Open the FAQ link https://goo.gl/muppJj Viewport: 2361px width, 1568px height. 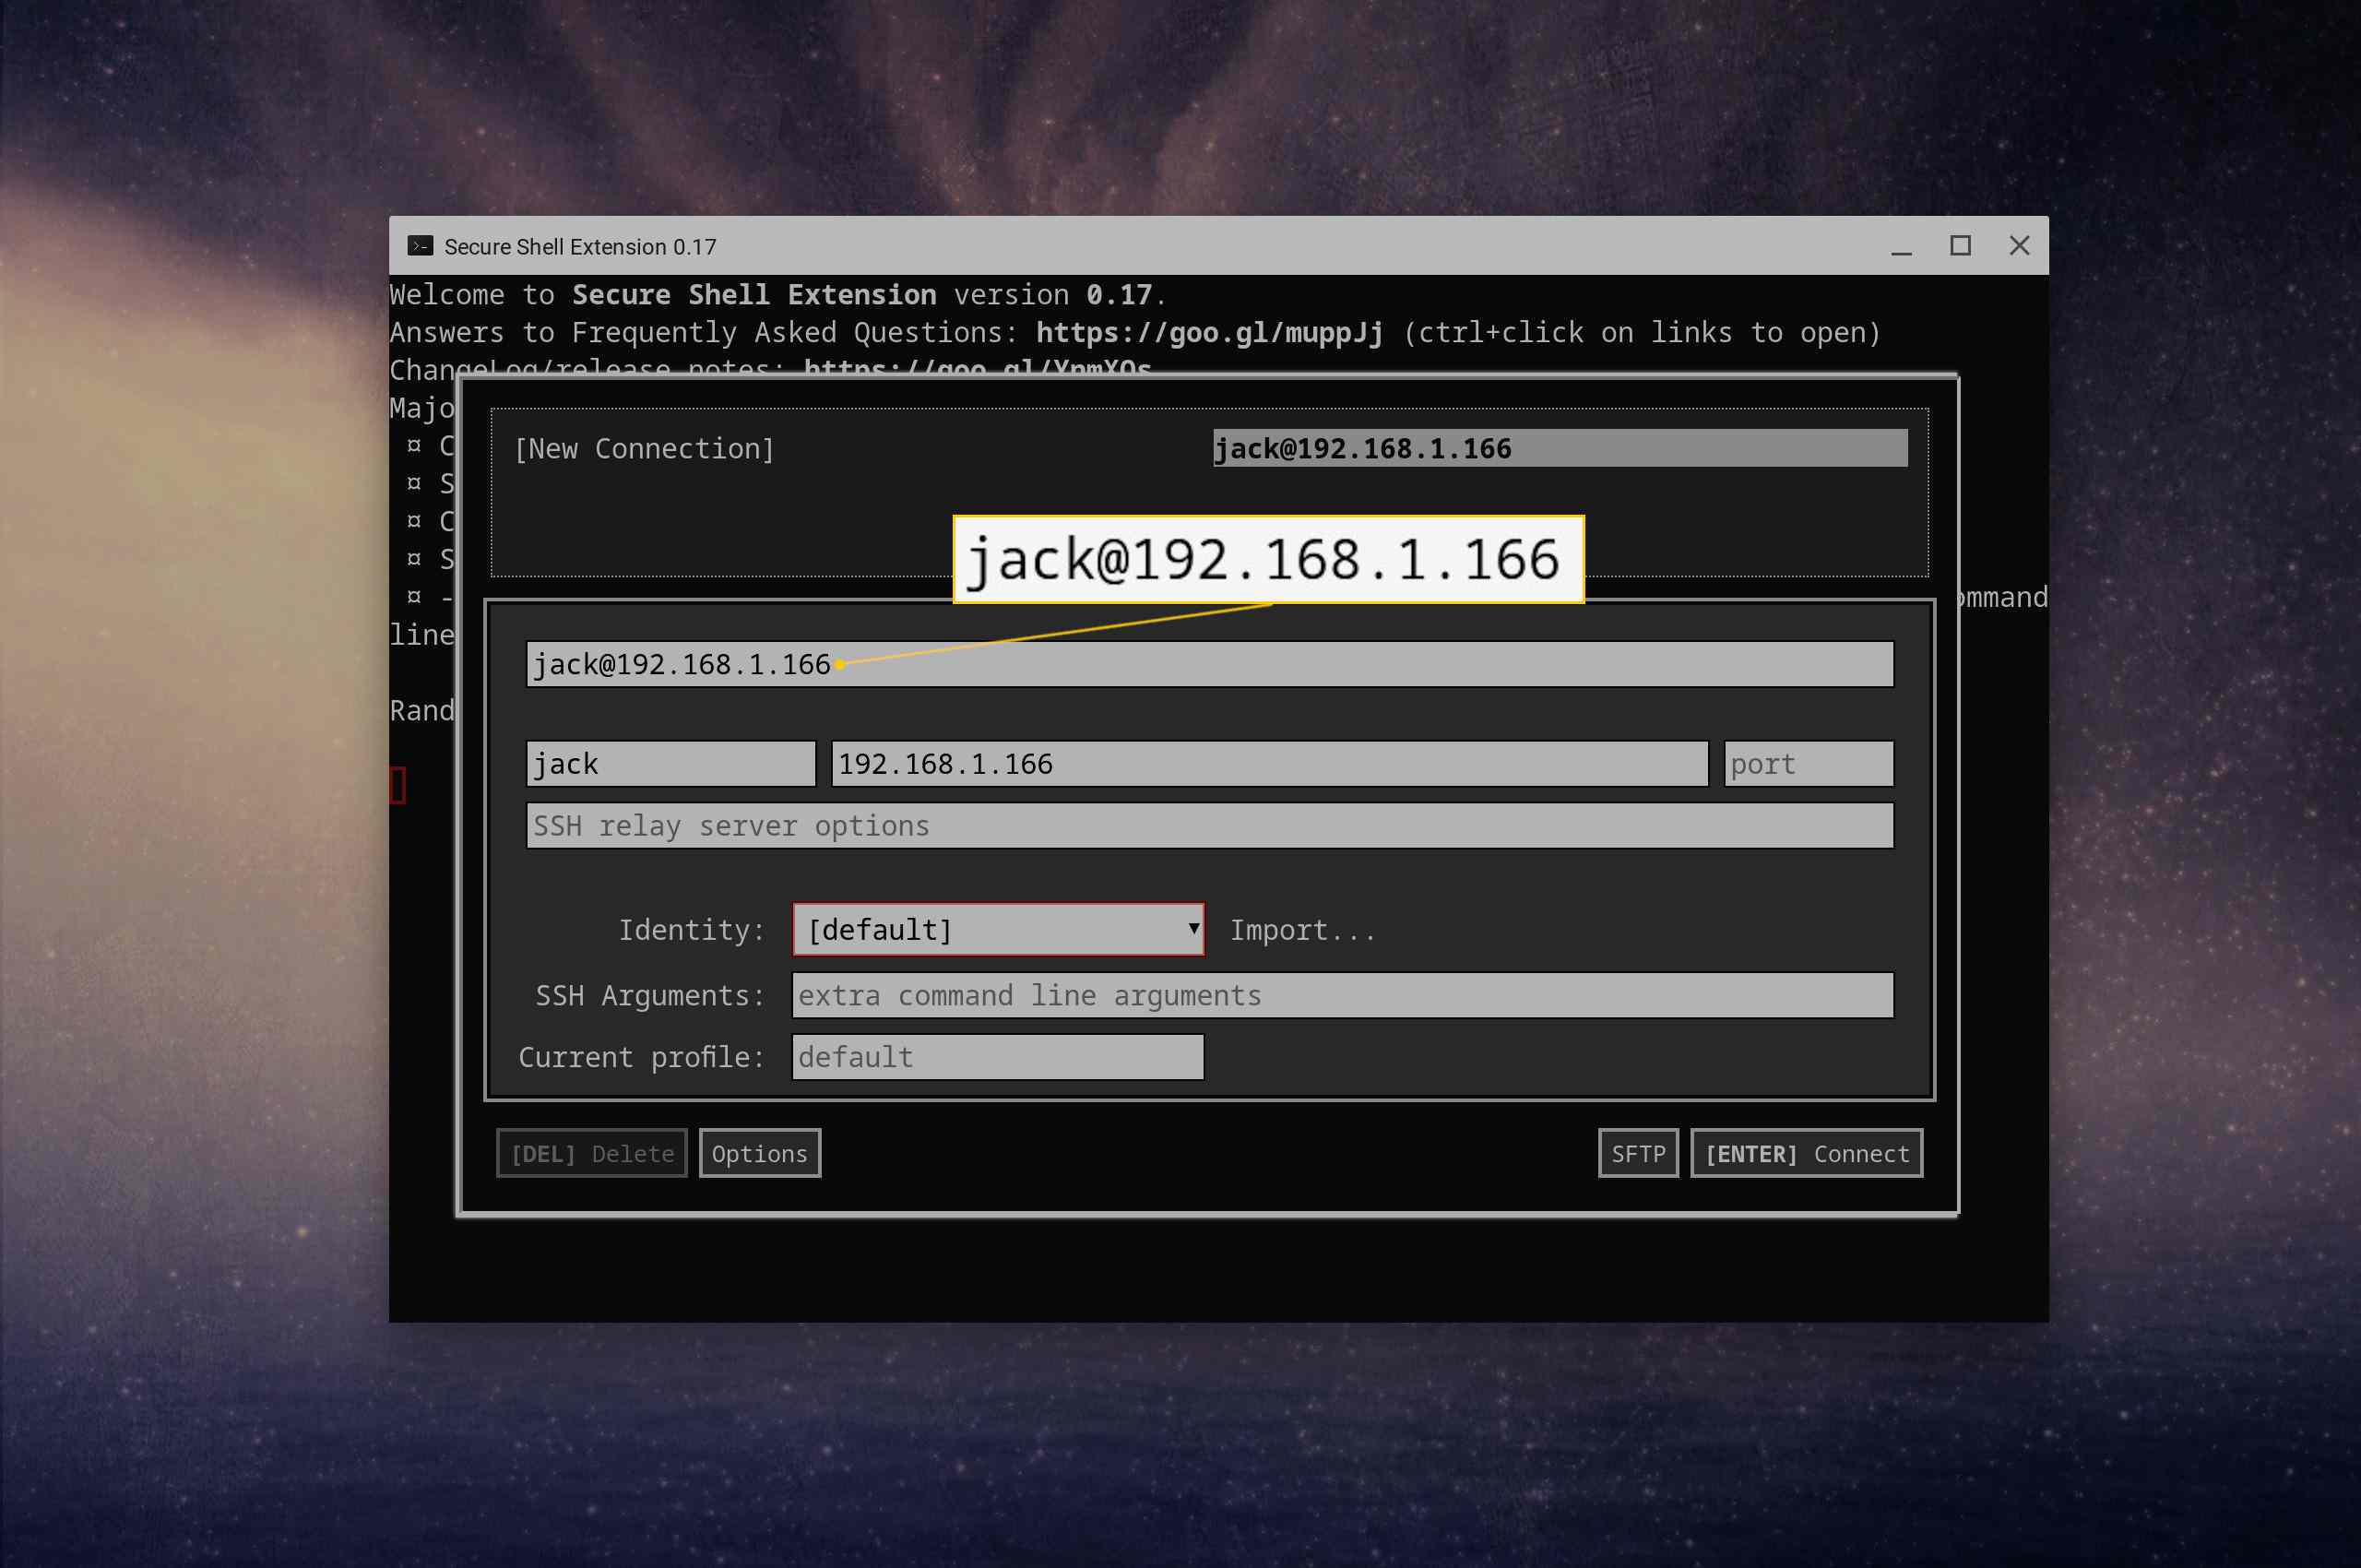[1209, 333]
